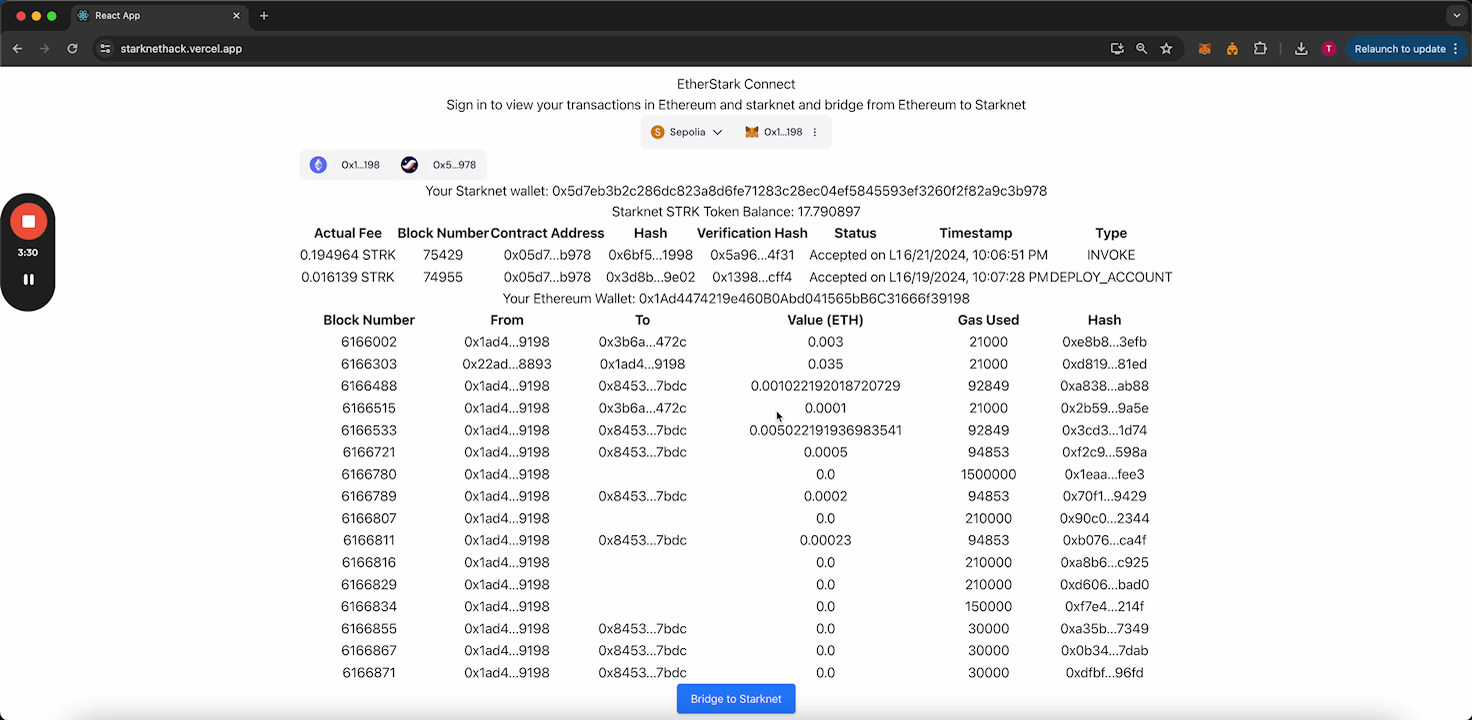Open the three-dot menu beside 0x1...198
This screenshot has width=1472, height=720.
pyautogui.click(x=815, y=132)
